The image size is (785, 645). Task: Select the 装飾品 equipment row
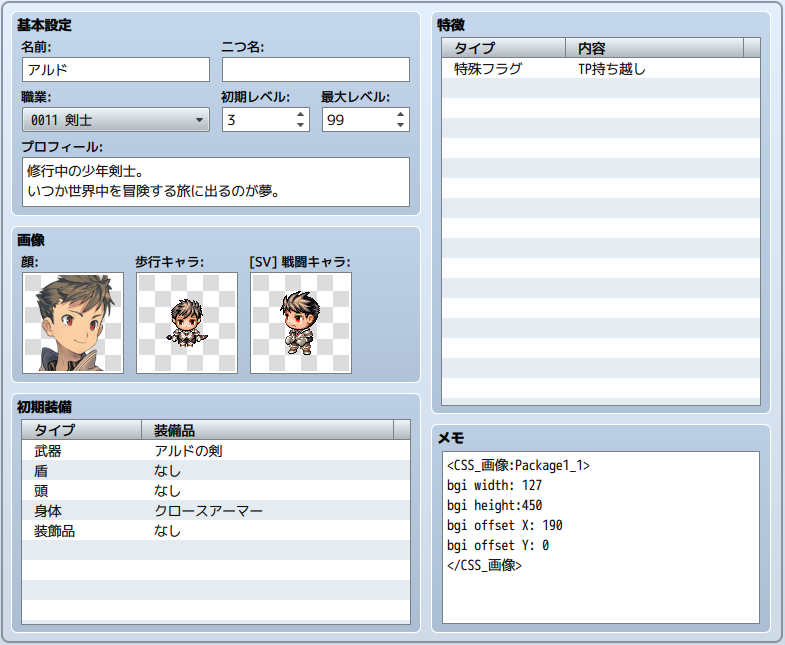tap(216, 531)
